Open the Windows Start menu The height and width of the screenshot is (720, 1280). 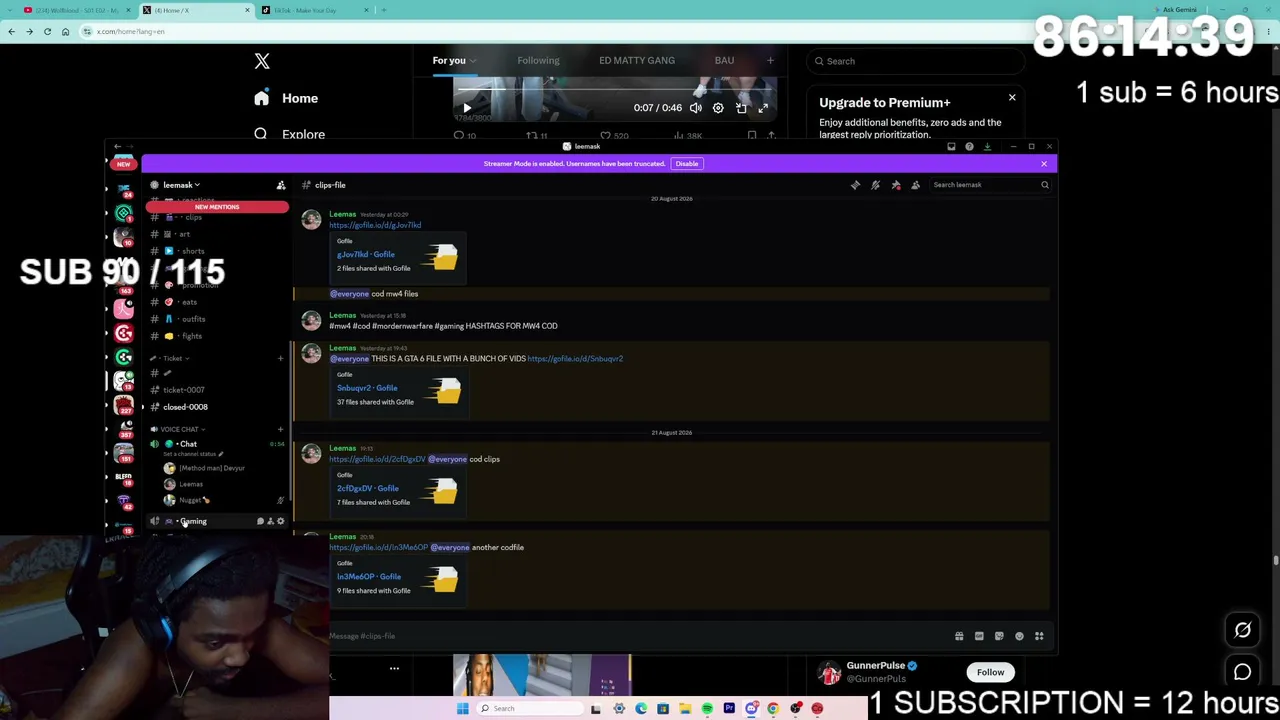click(463, 709)
